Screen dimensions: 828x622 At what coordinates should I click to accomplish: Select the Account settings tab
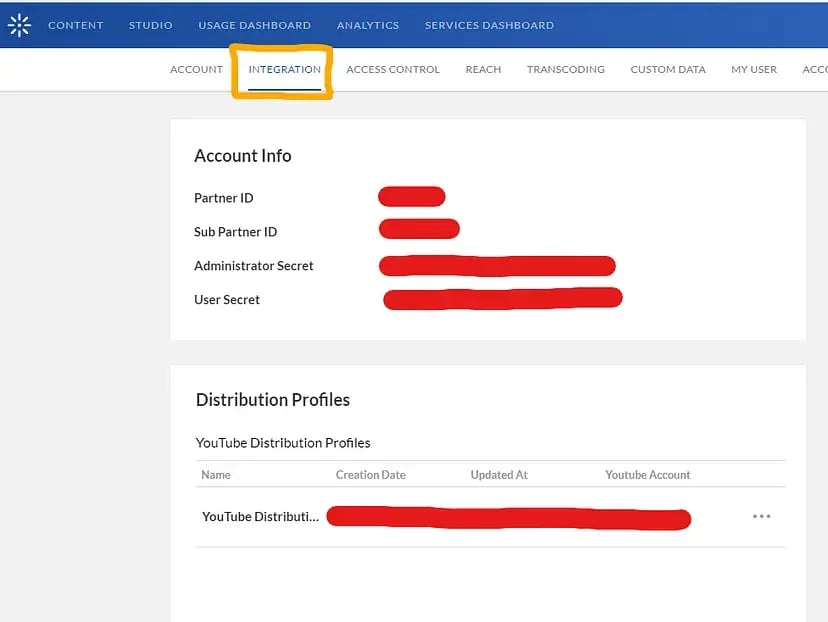coord(197,70)
